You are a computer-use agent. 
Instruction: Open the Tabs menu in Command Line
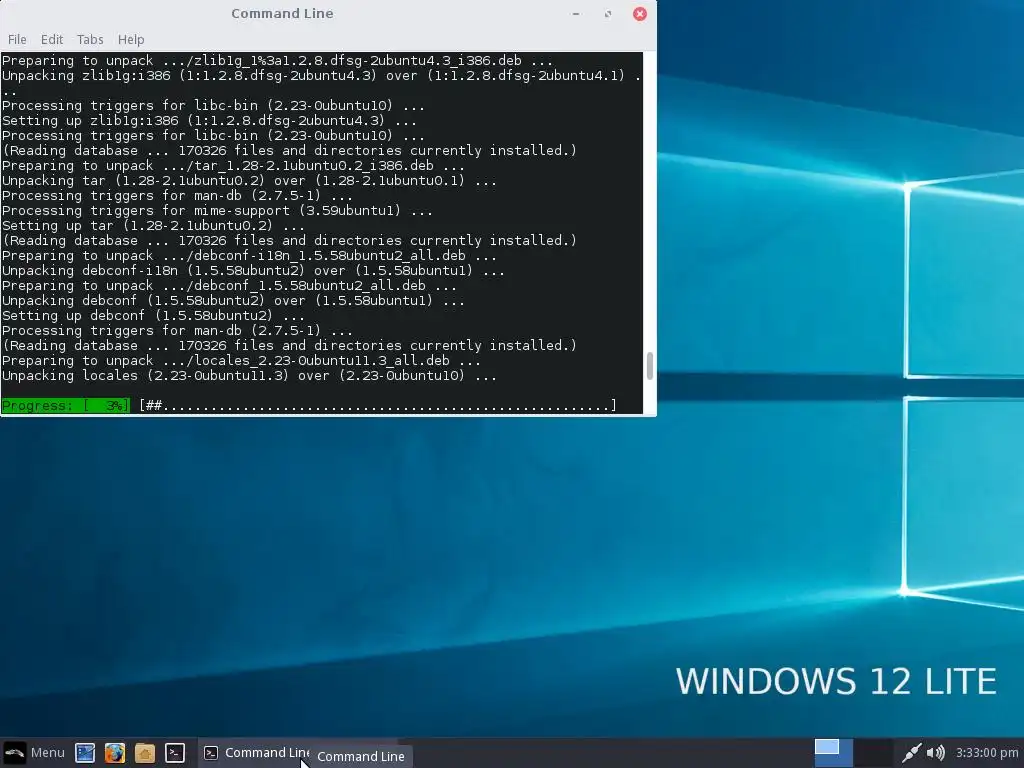click(x=90, y=39)
